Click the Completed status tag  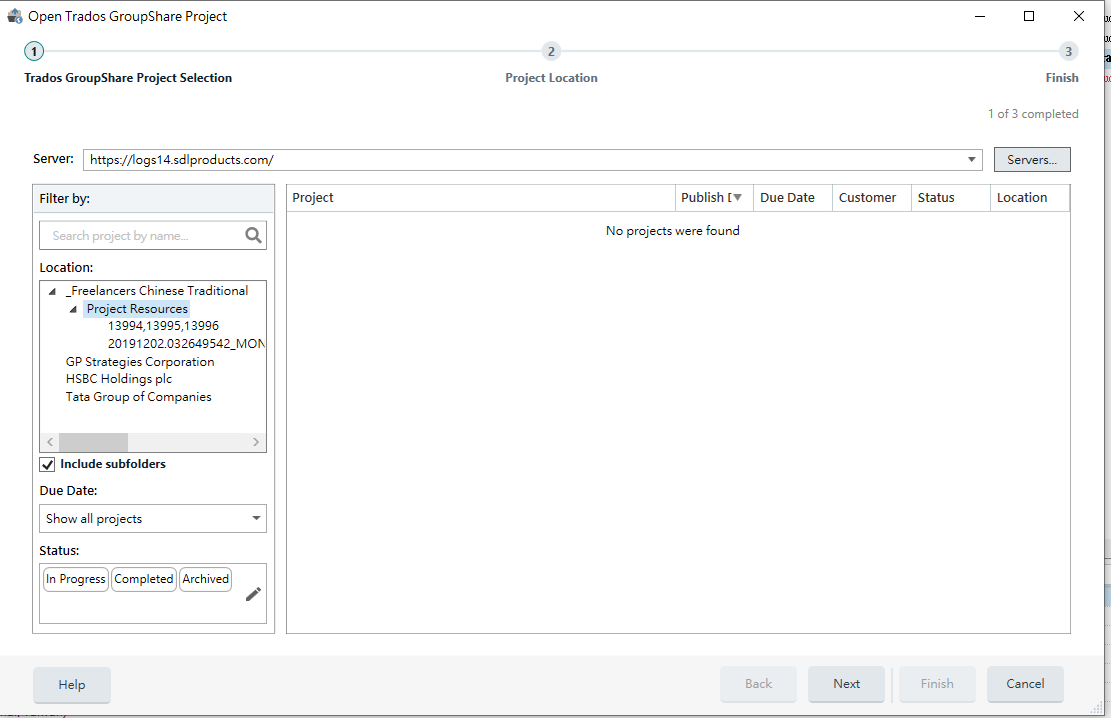[144, 579]
